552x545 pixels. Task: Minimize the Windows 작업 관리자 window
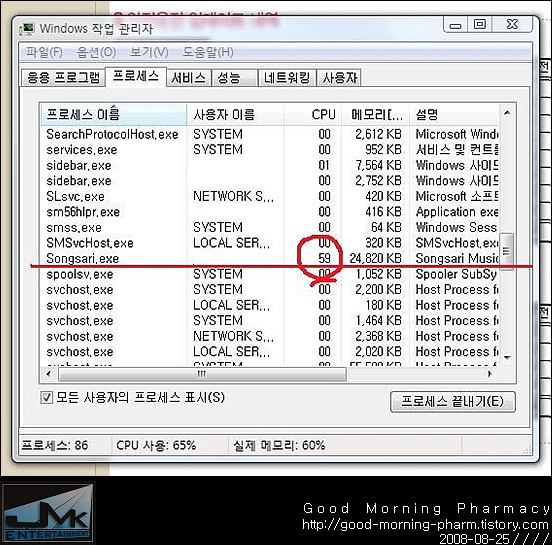456,25
